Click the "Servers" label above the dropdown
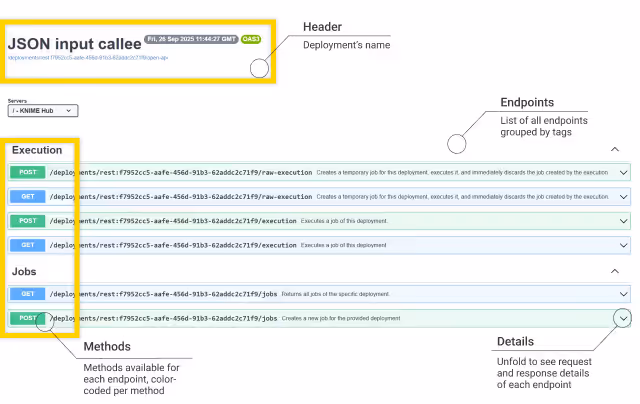The image size is (640, 404). (x=17, y=101)
